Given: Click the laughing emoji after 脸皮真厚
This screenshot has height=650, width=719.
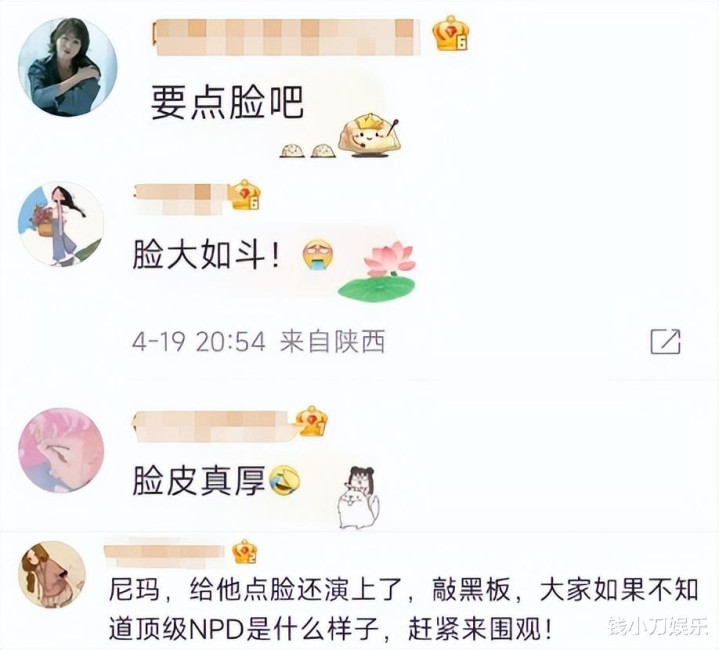Looking at the screenshot, I should [284, 480].
